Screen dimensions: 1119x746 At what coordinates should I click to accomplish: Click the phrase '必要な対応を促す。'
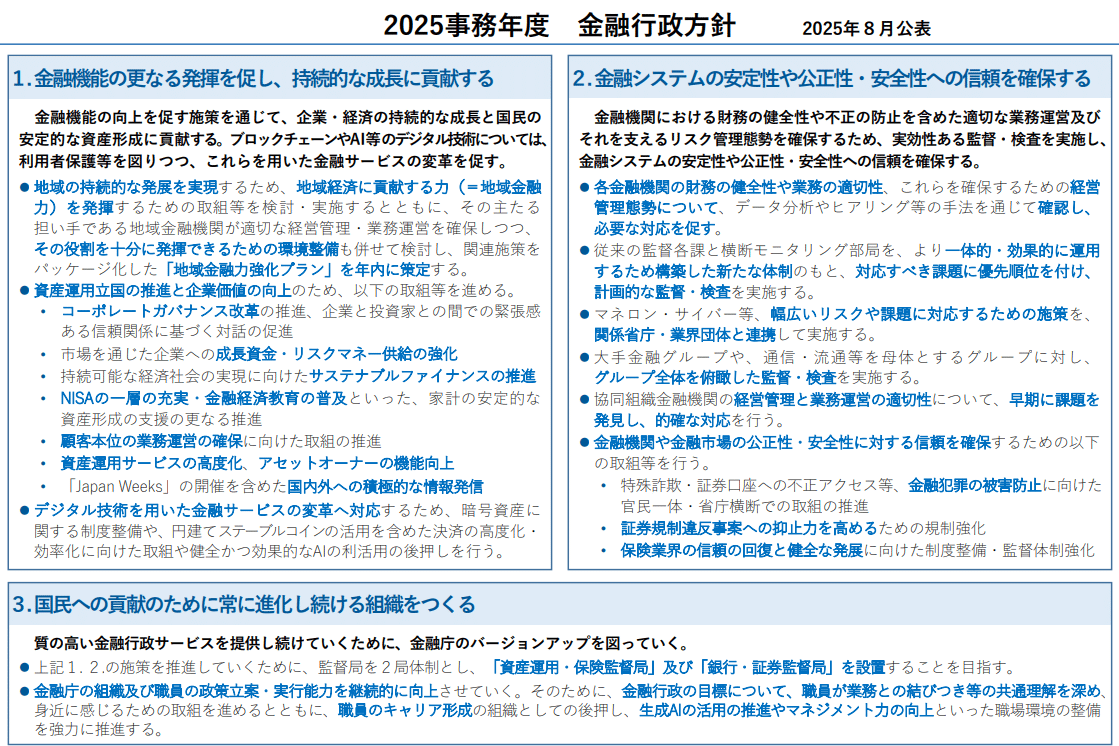pos(659,228)
